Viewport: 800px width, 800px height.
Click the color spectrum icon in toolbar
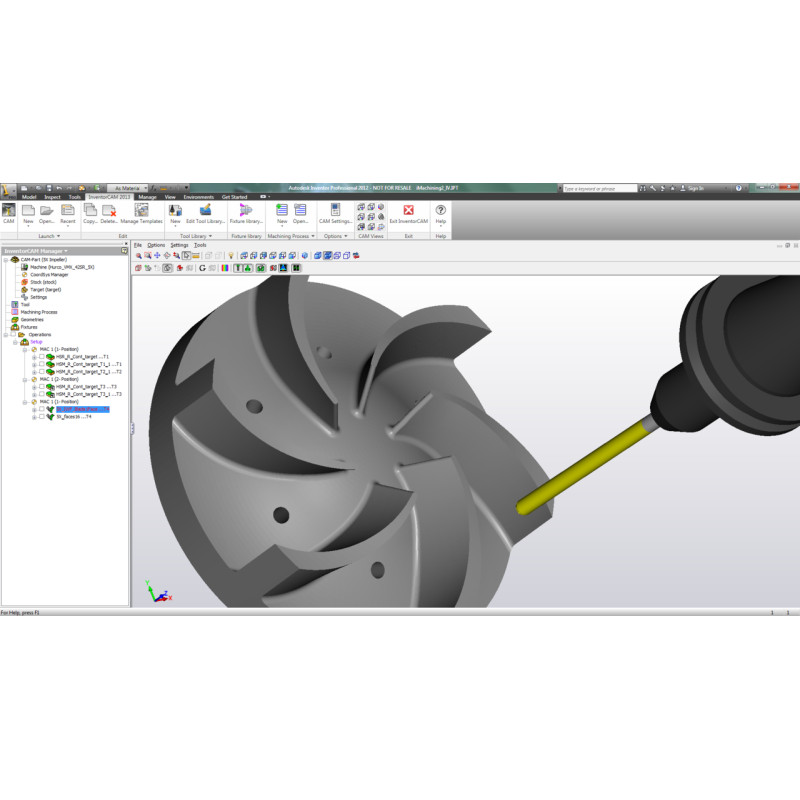[x=225, y=268]
